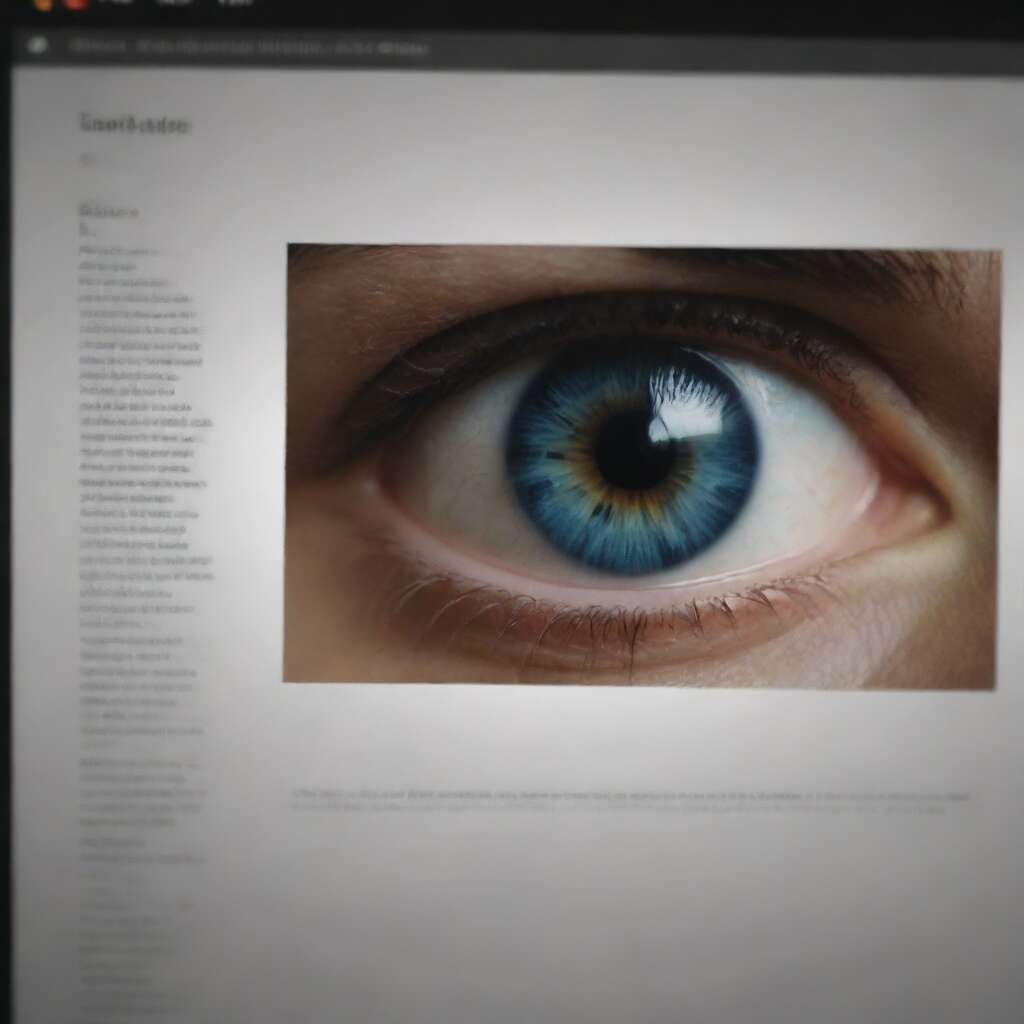Click the lower eyelashes in the eye photo

point(600,610)
